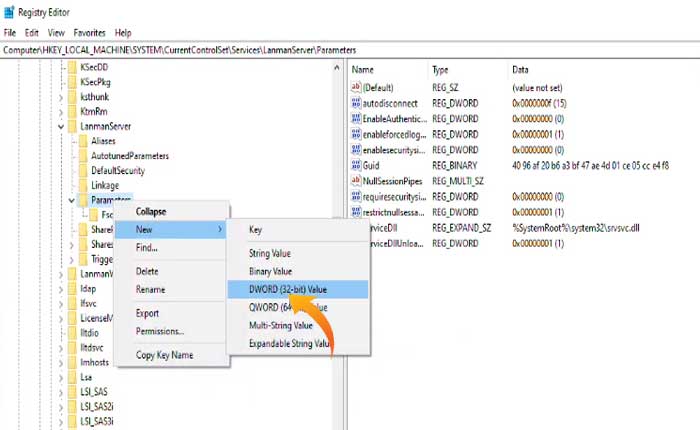The image size is (700, 430).
Task: Expand the ldap tree node
Action: (x=61, y=289)
